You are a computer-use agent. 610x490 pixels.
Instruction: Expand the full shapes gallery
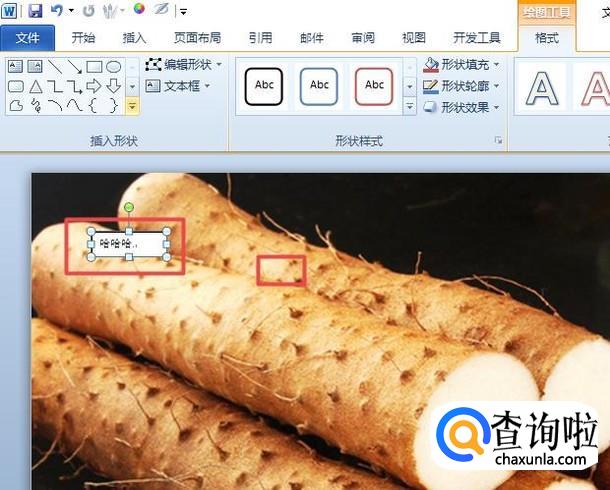pos(132,106)
